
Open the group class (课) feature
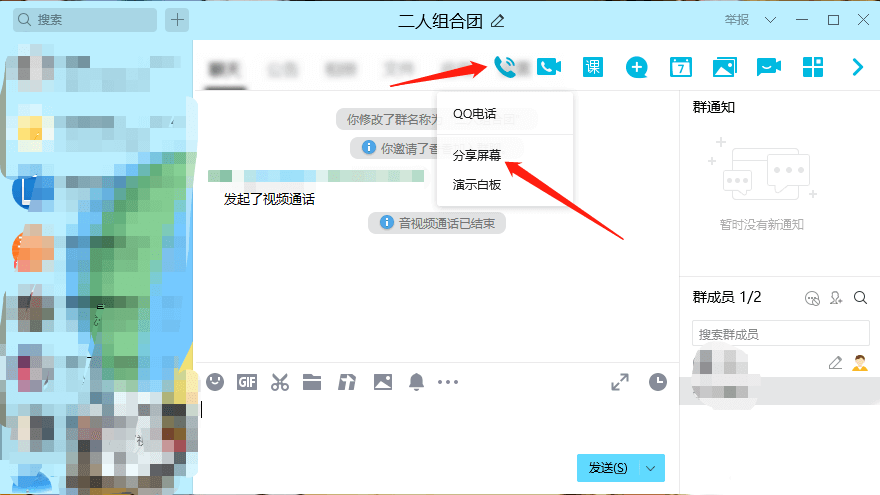[x=593, y=67]
